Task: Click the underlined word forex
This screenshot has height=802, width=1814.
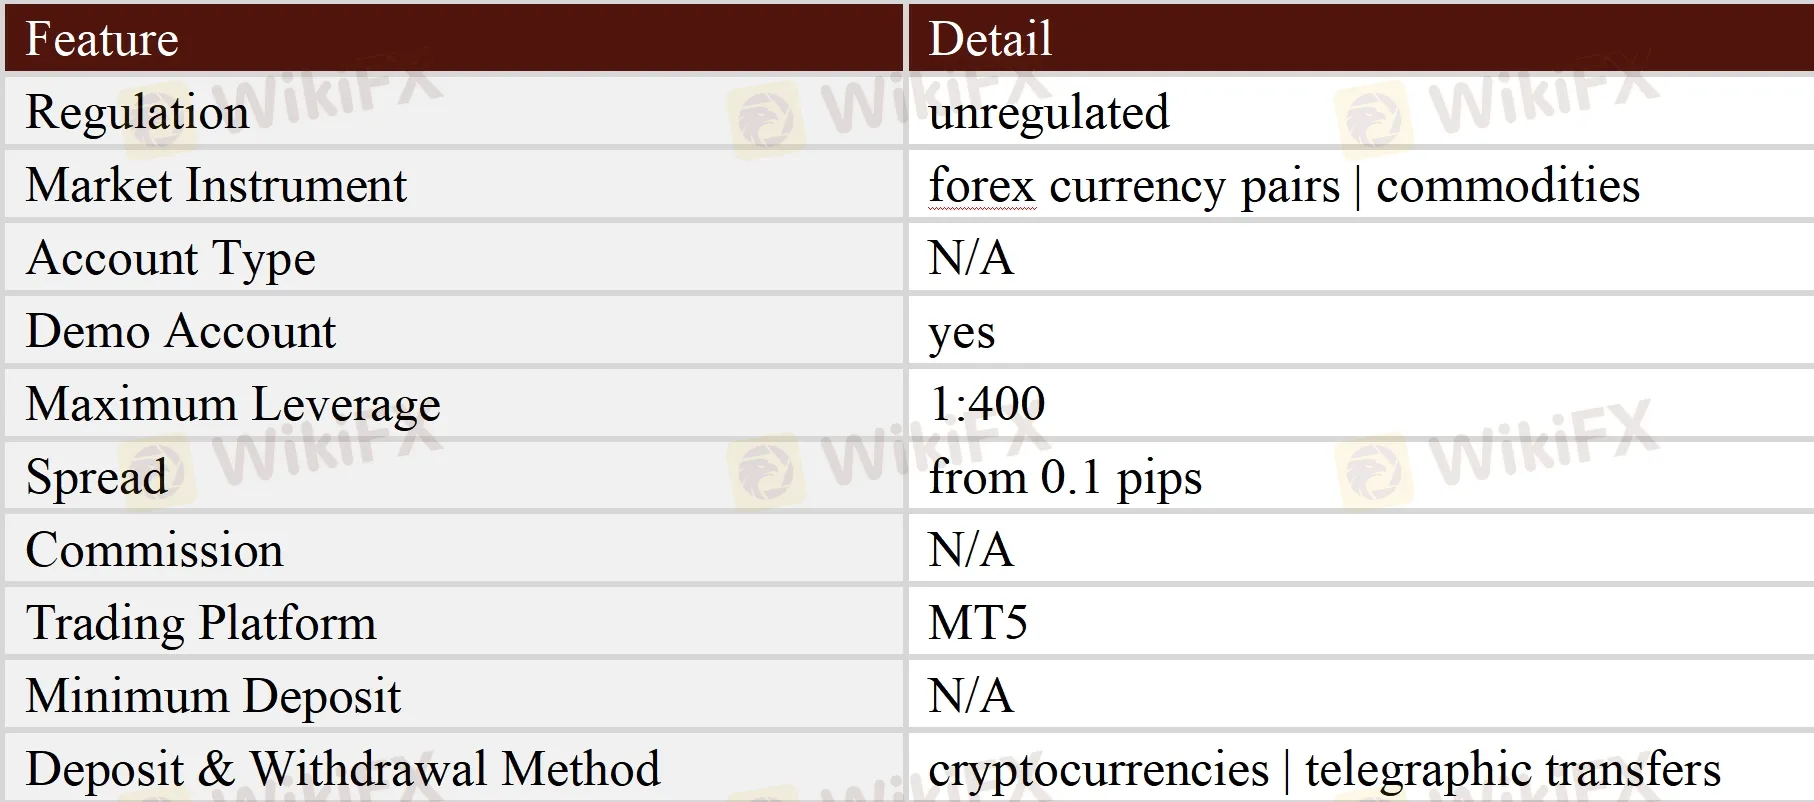Action: tap(981, 186)
